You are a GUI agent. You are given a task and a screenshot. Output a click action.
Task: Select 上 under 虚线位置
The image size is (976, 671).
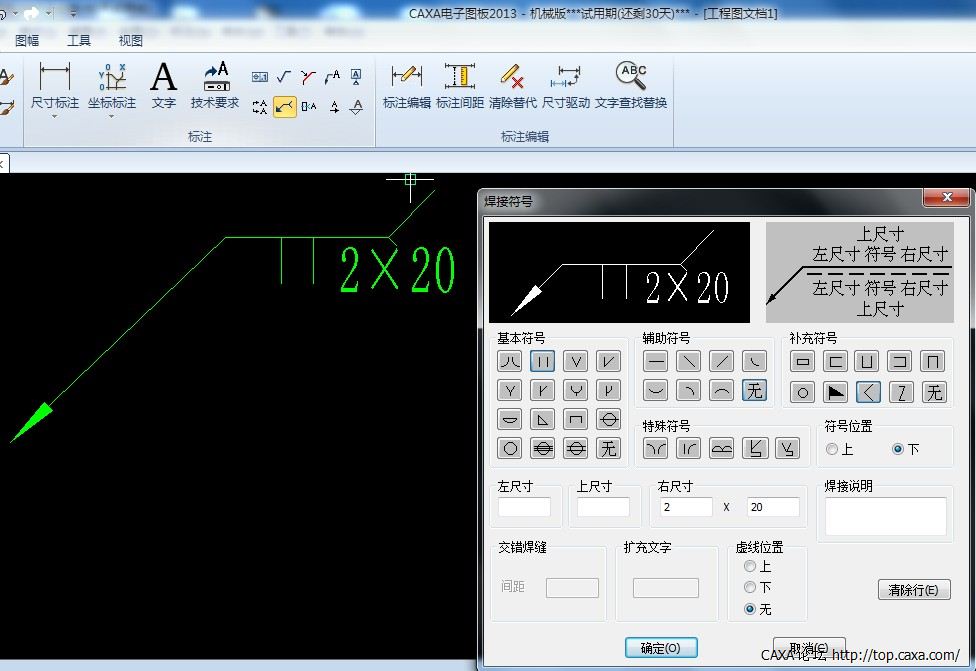(x=750, y=567)
